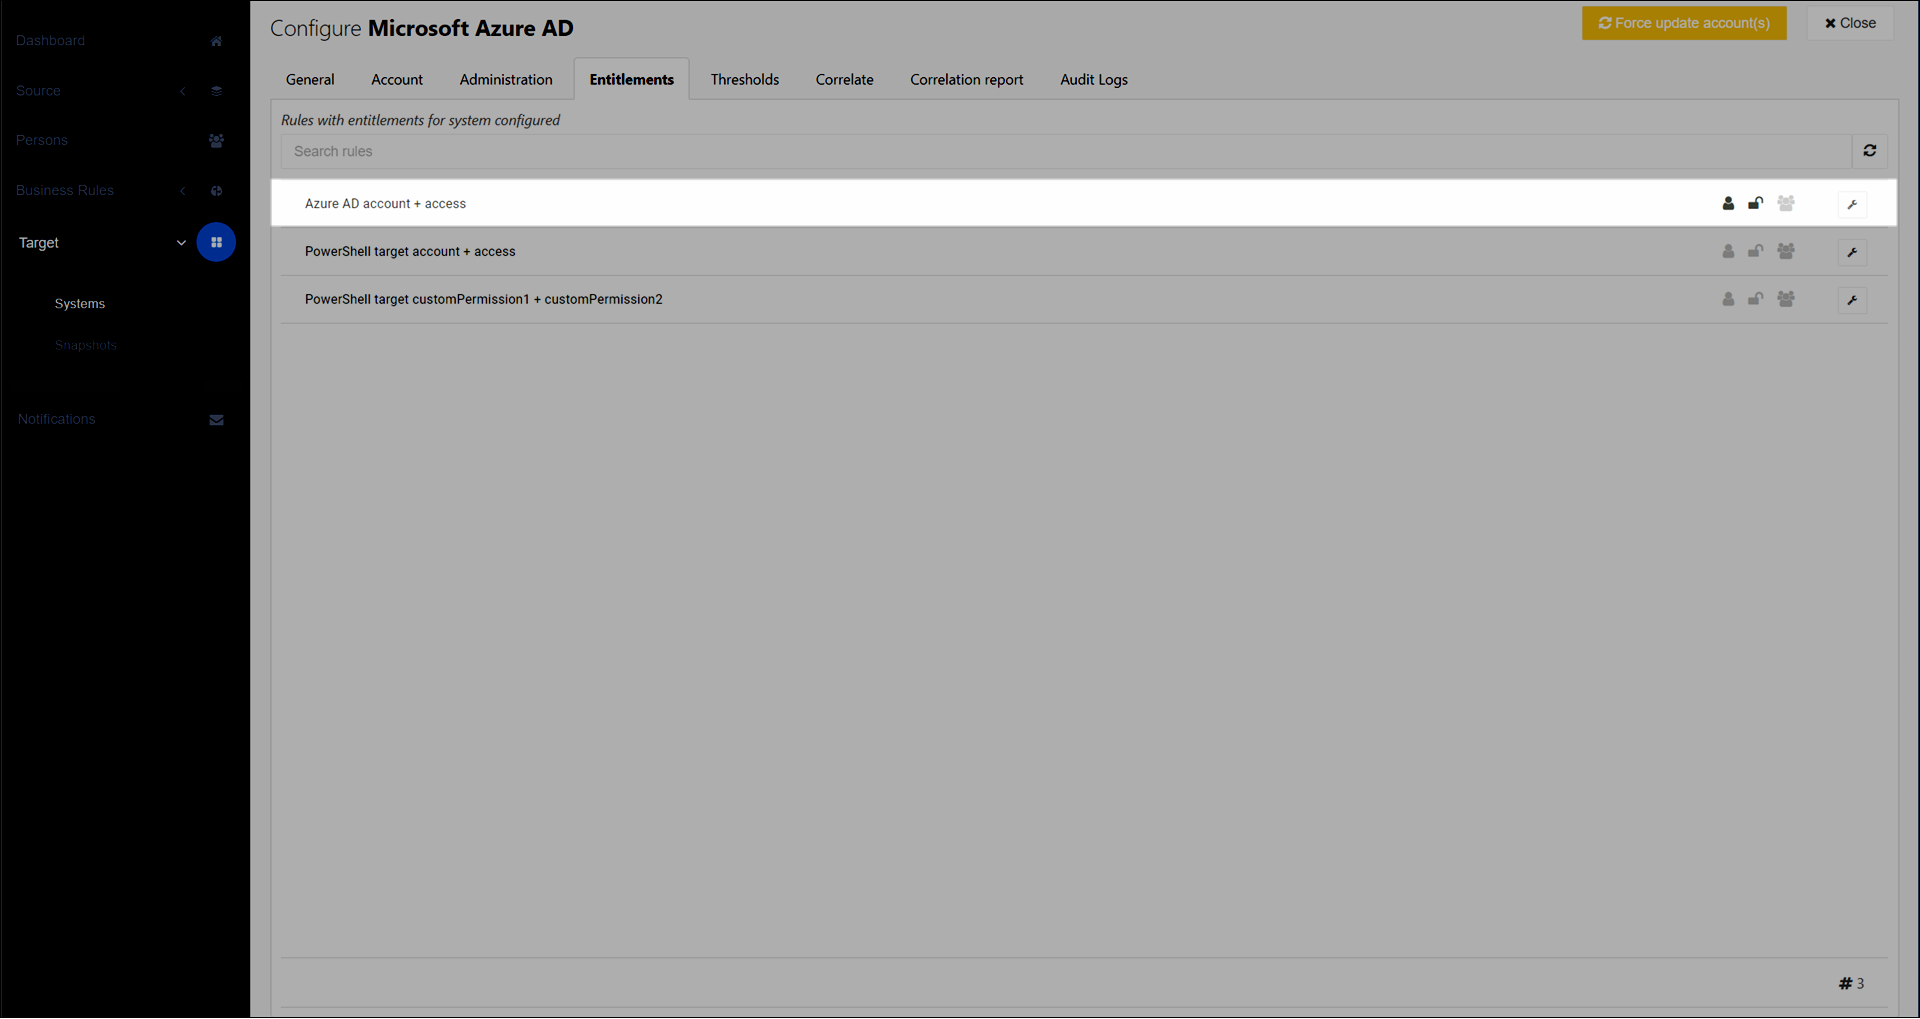Edit Azure AD account + access rule

point(1852,204)
